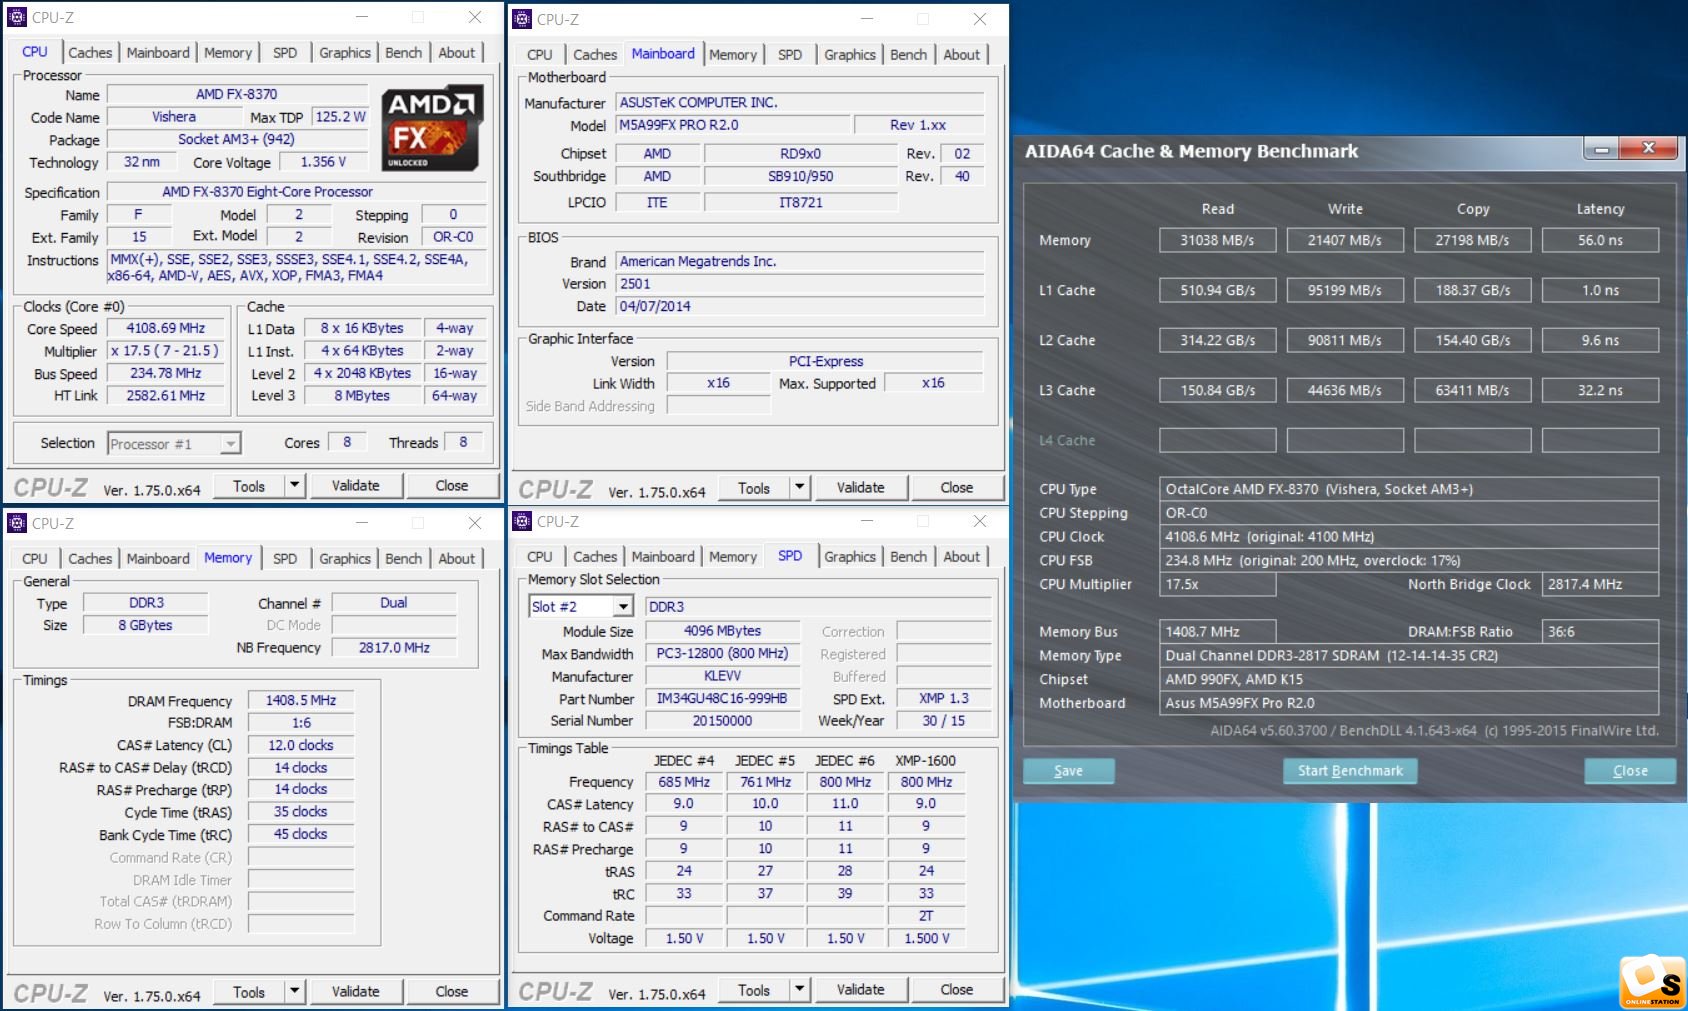Click the Core Speed 4108.69 MHz value

tap(165, 328)
